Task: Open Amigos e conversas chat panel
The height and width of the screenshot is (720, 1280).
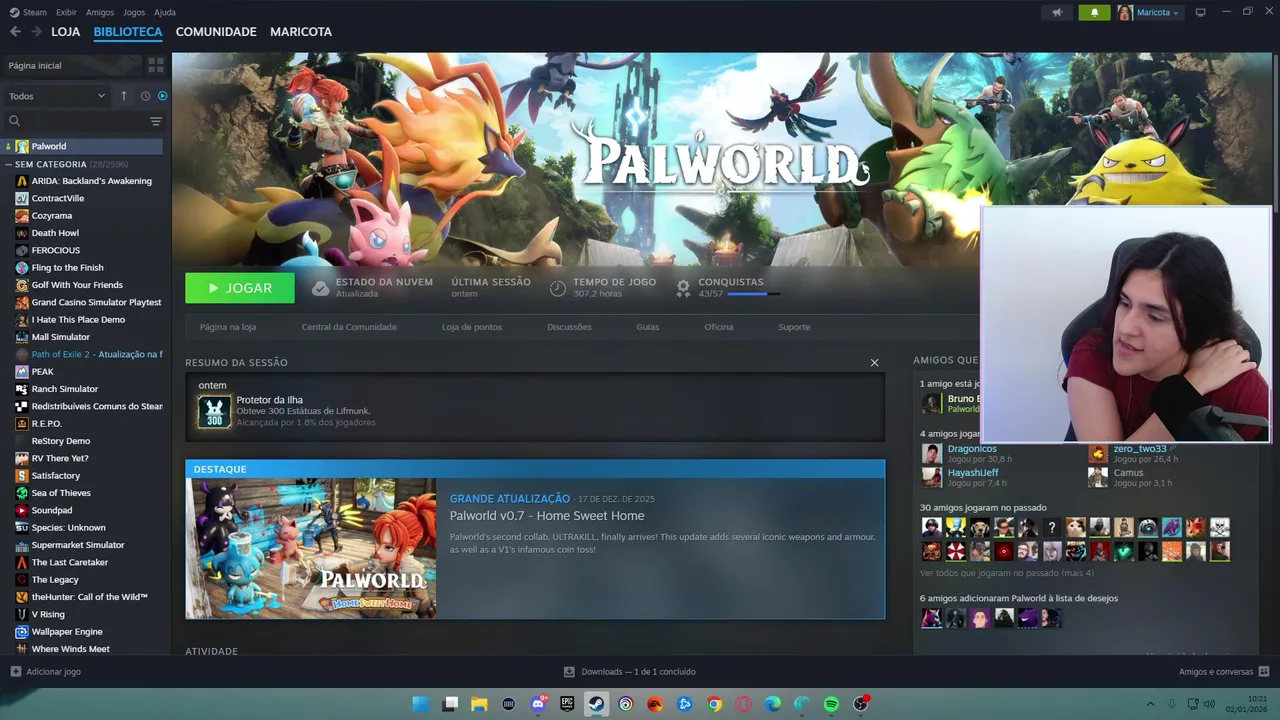Action: point(1223,672)
